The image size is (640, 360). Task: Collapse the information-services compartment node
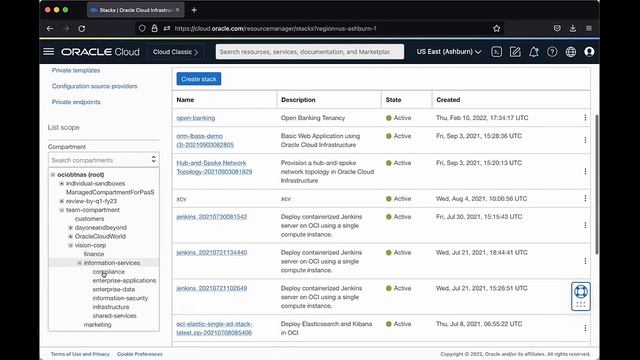80,263
